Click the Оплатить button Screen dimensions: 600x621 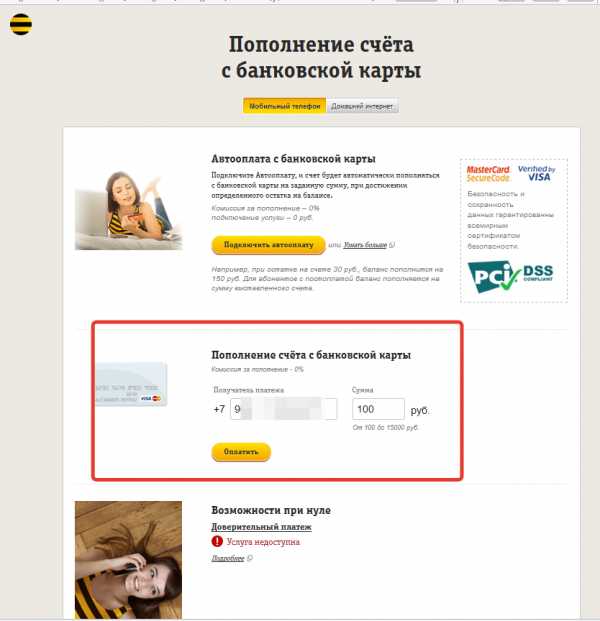[241, 452]
